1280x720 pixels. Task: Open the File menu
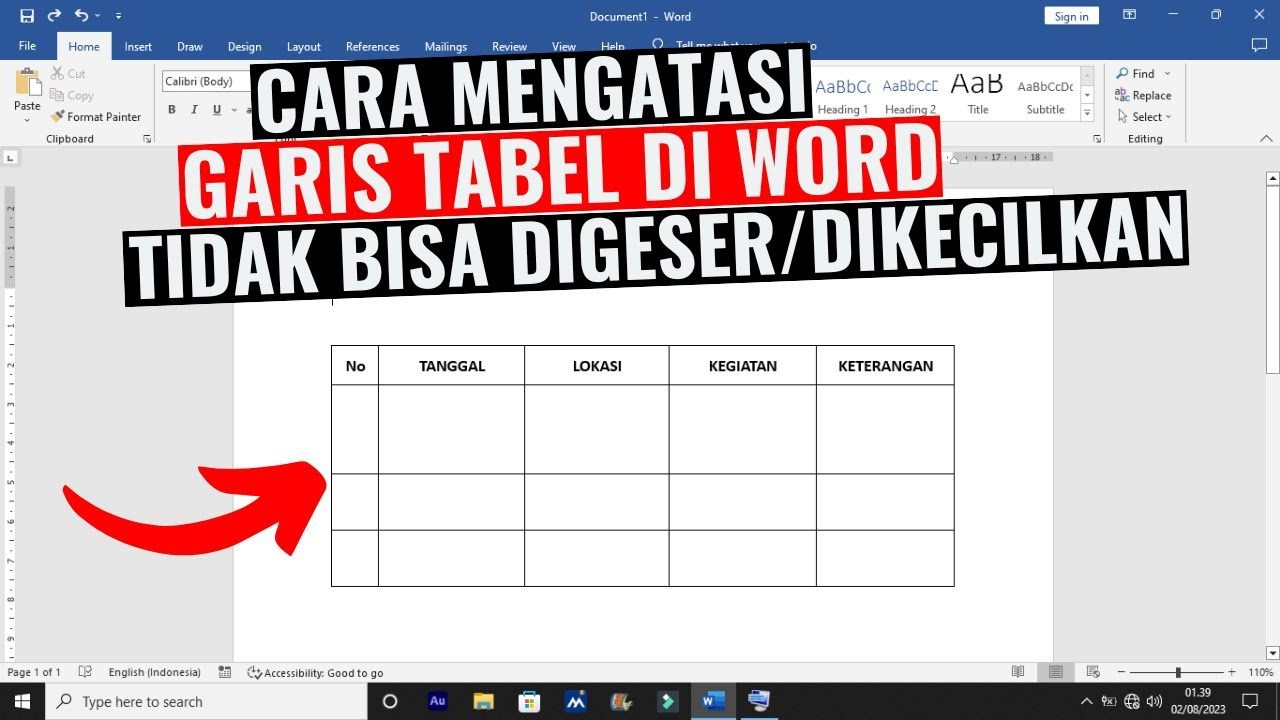[27, 46]
